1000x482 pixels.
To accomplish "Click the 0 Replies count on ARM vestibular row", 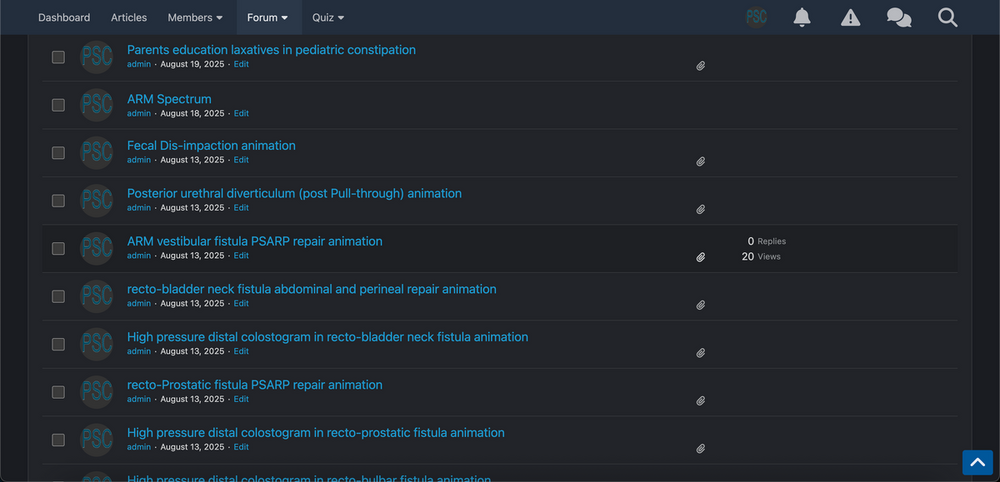I will tap(767, 241).
